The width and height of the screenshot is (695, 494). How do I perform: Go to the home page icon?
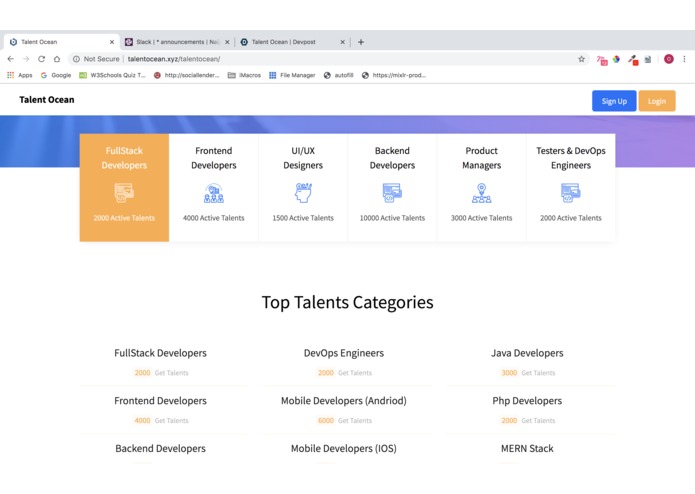coord(57,59)
